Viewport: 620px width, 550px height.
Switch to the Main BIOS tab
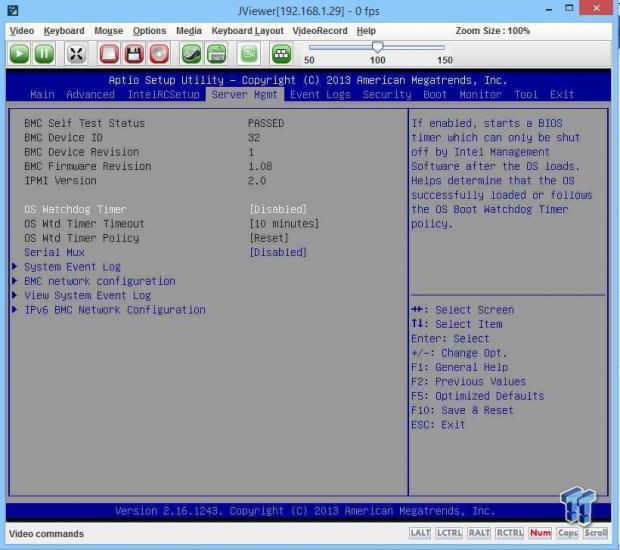pos(42,95)
